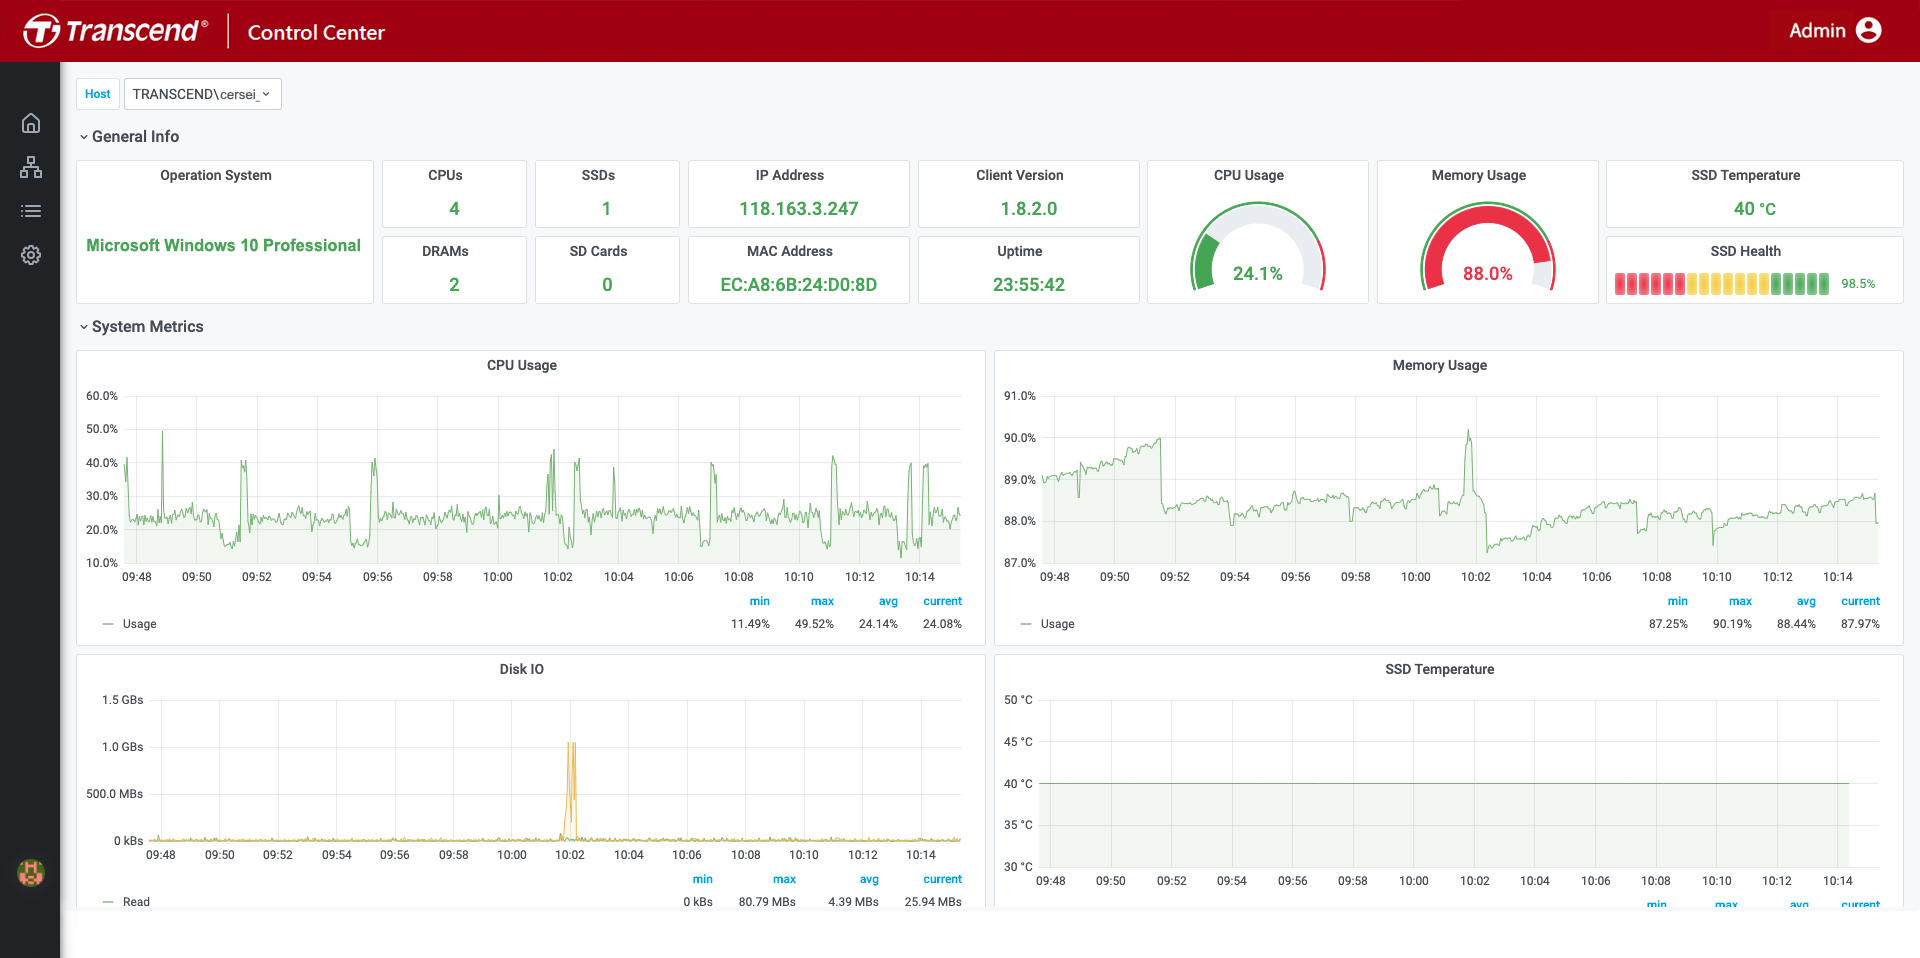
Task: Click the Memory Usage gauge panel
Action: (x=1488, y=232)
